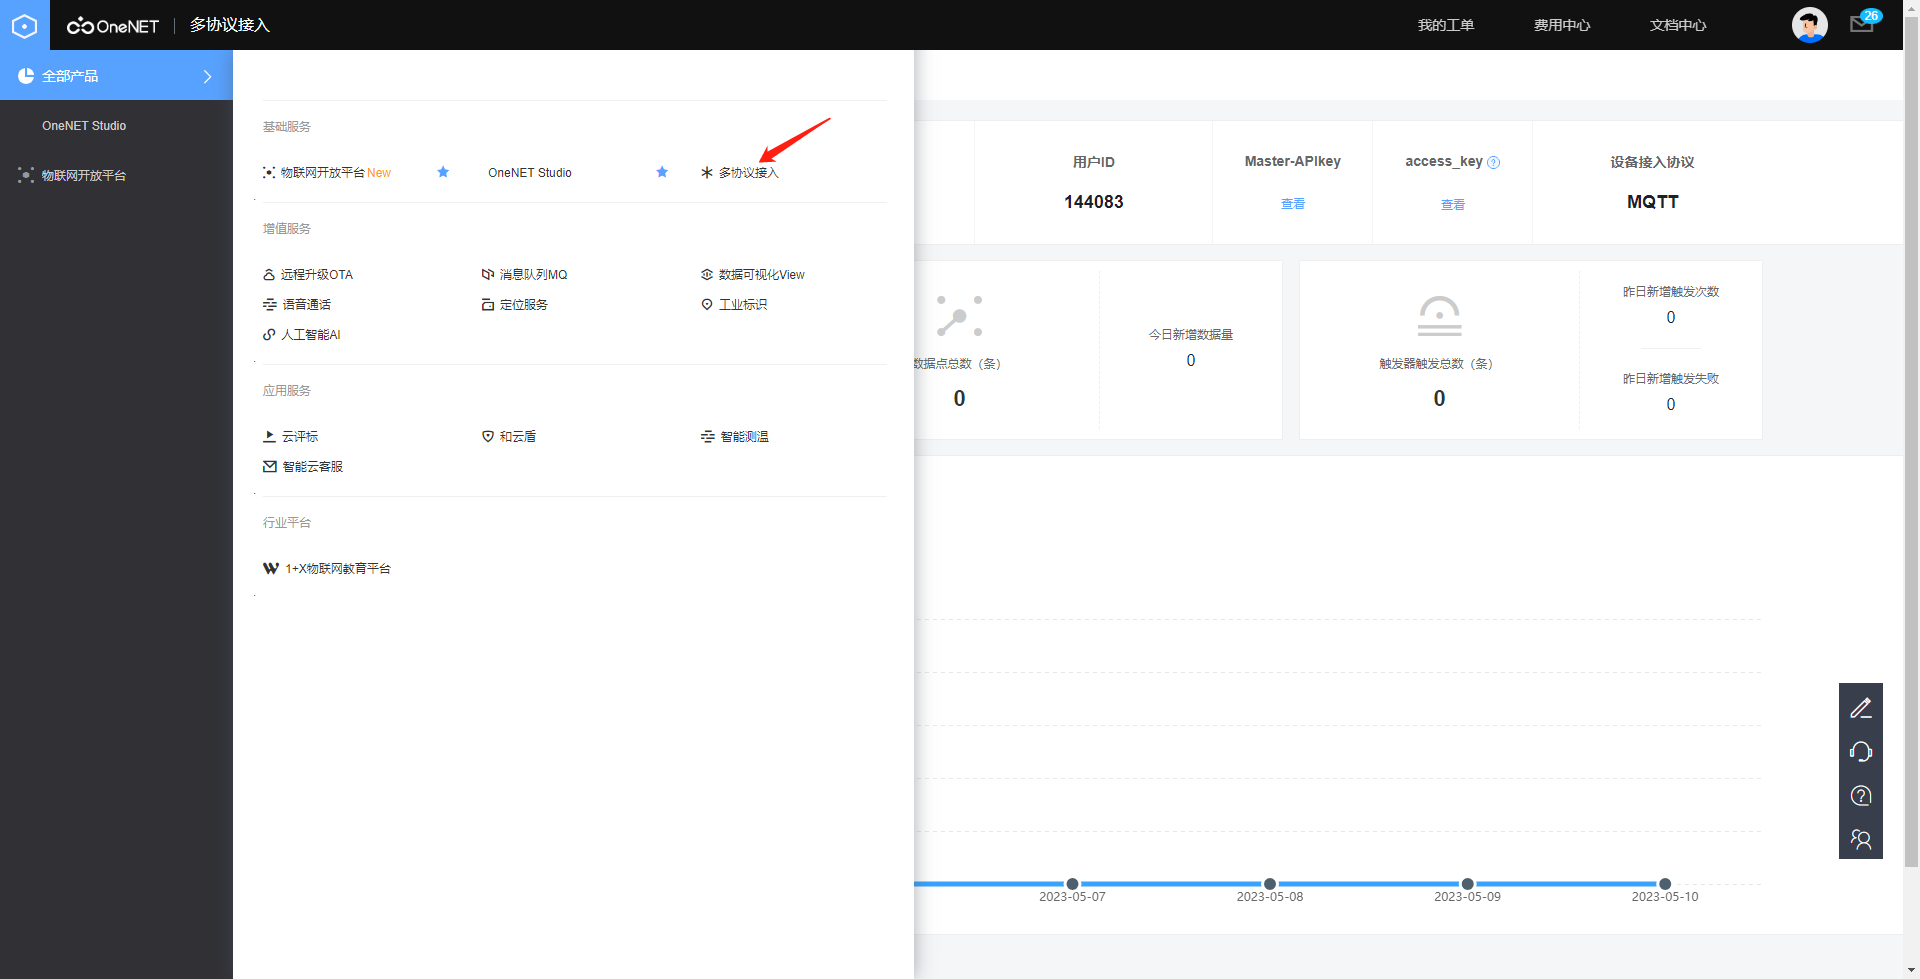
Task: Click the 定位服务 icon
Action: coord(488,305)
